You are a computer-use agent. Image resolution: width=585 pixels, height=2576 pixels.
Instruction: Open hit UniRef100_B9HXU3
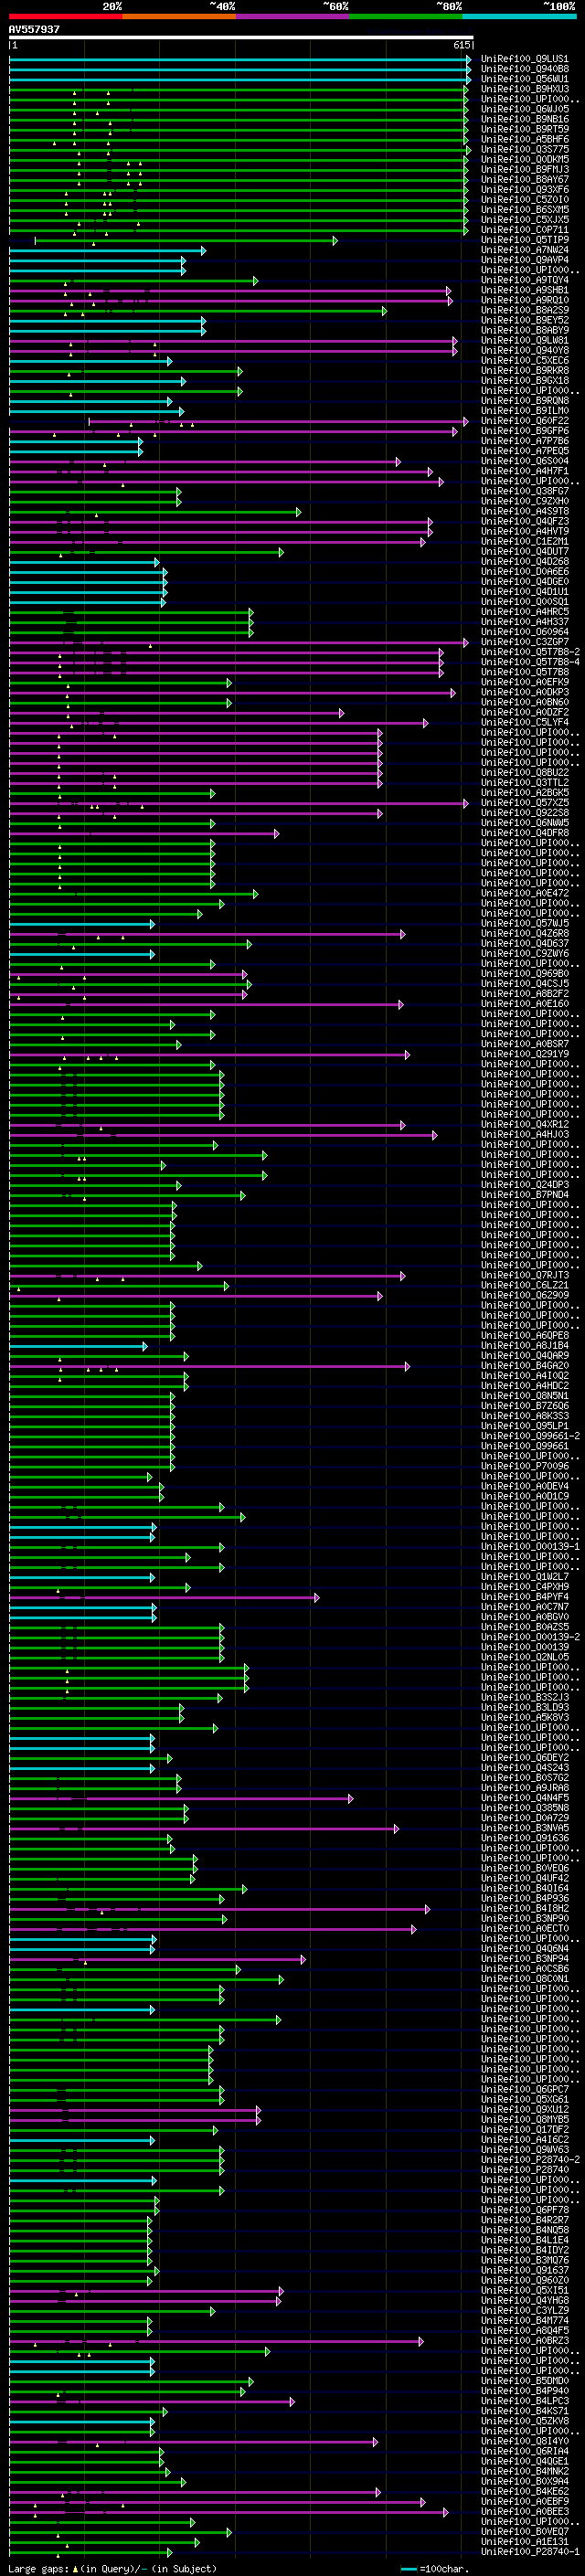[x=525, y=89]
